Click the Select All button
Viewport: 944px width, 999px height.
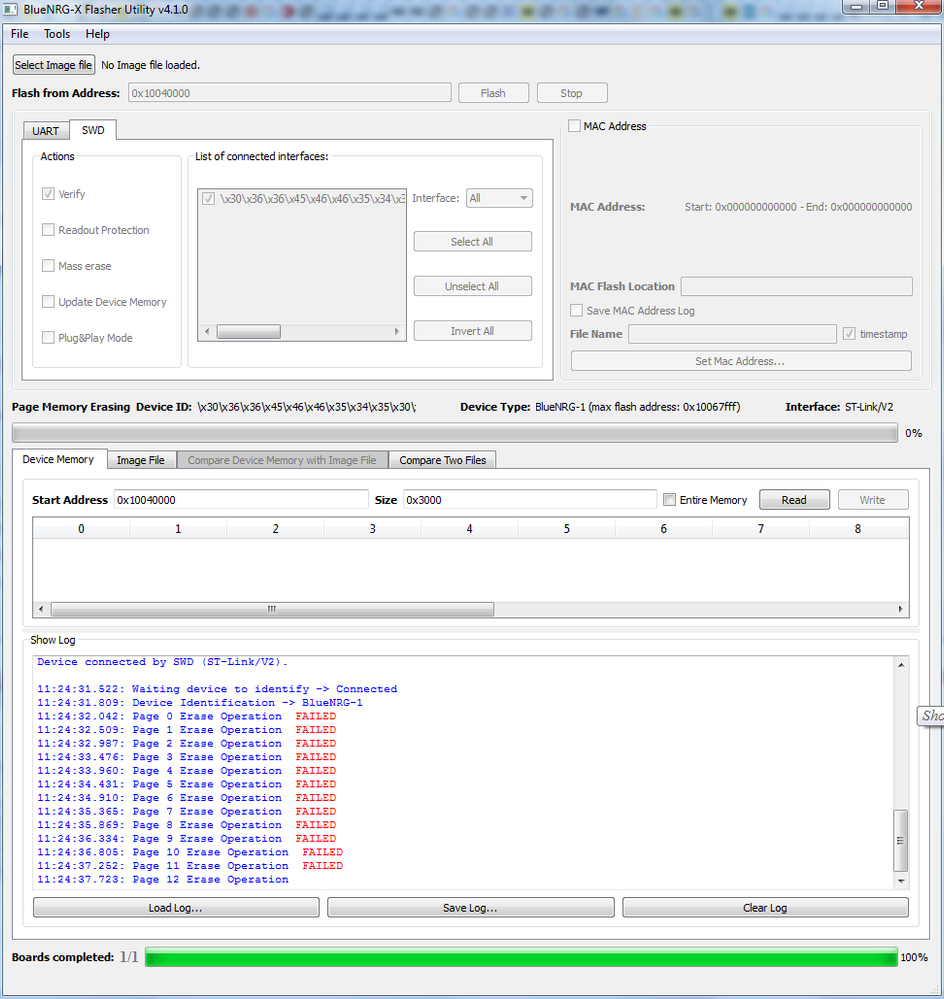click(x=472, y=241)
